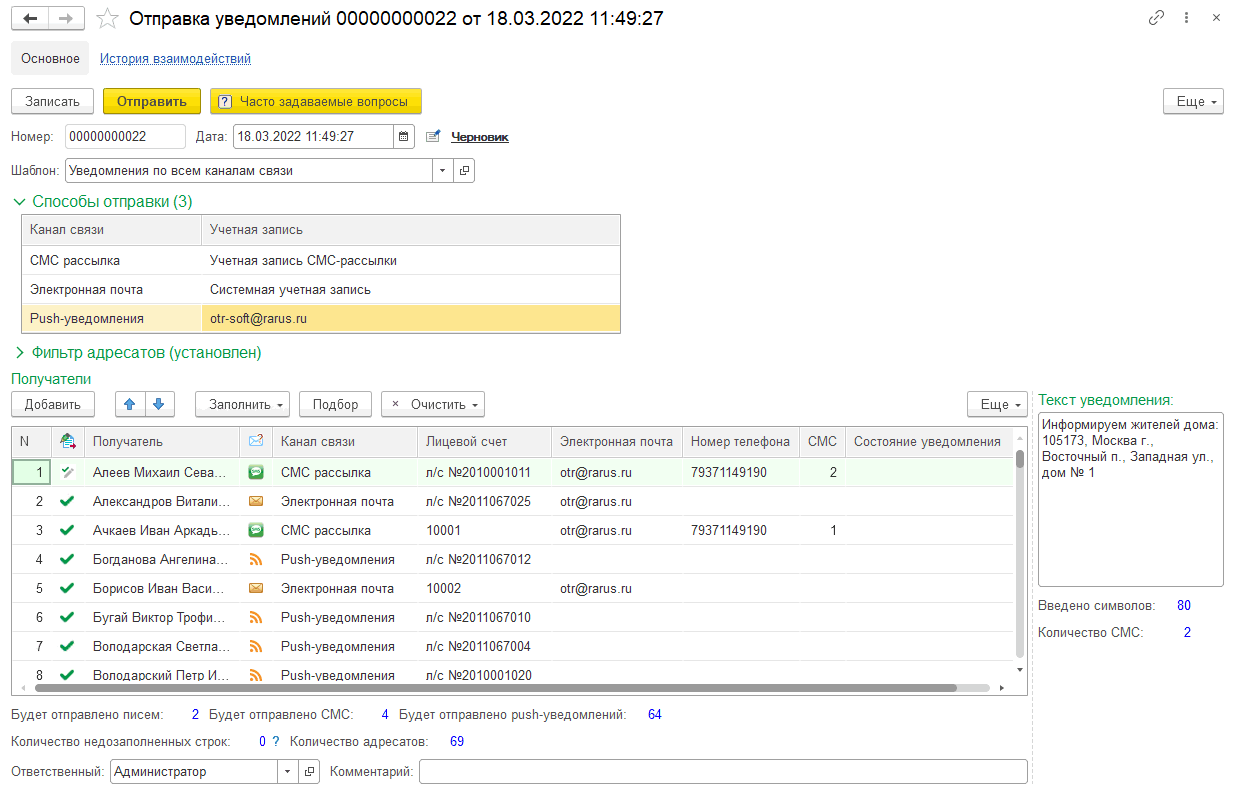
Task: Click into the Комментарий input field
Action: click(723, 772)
